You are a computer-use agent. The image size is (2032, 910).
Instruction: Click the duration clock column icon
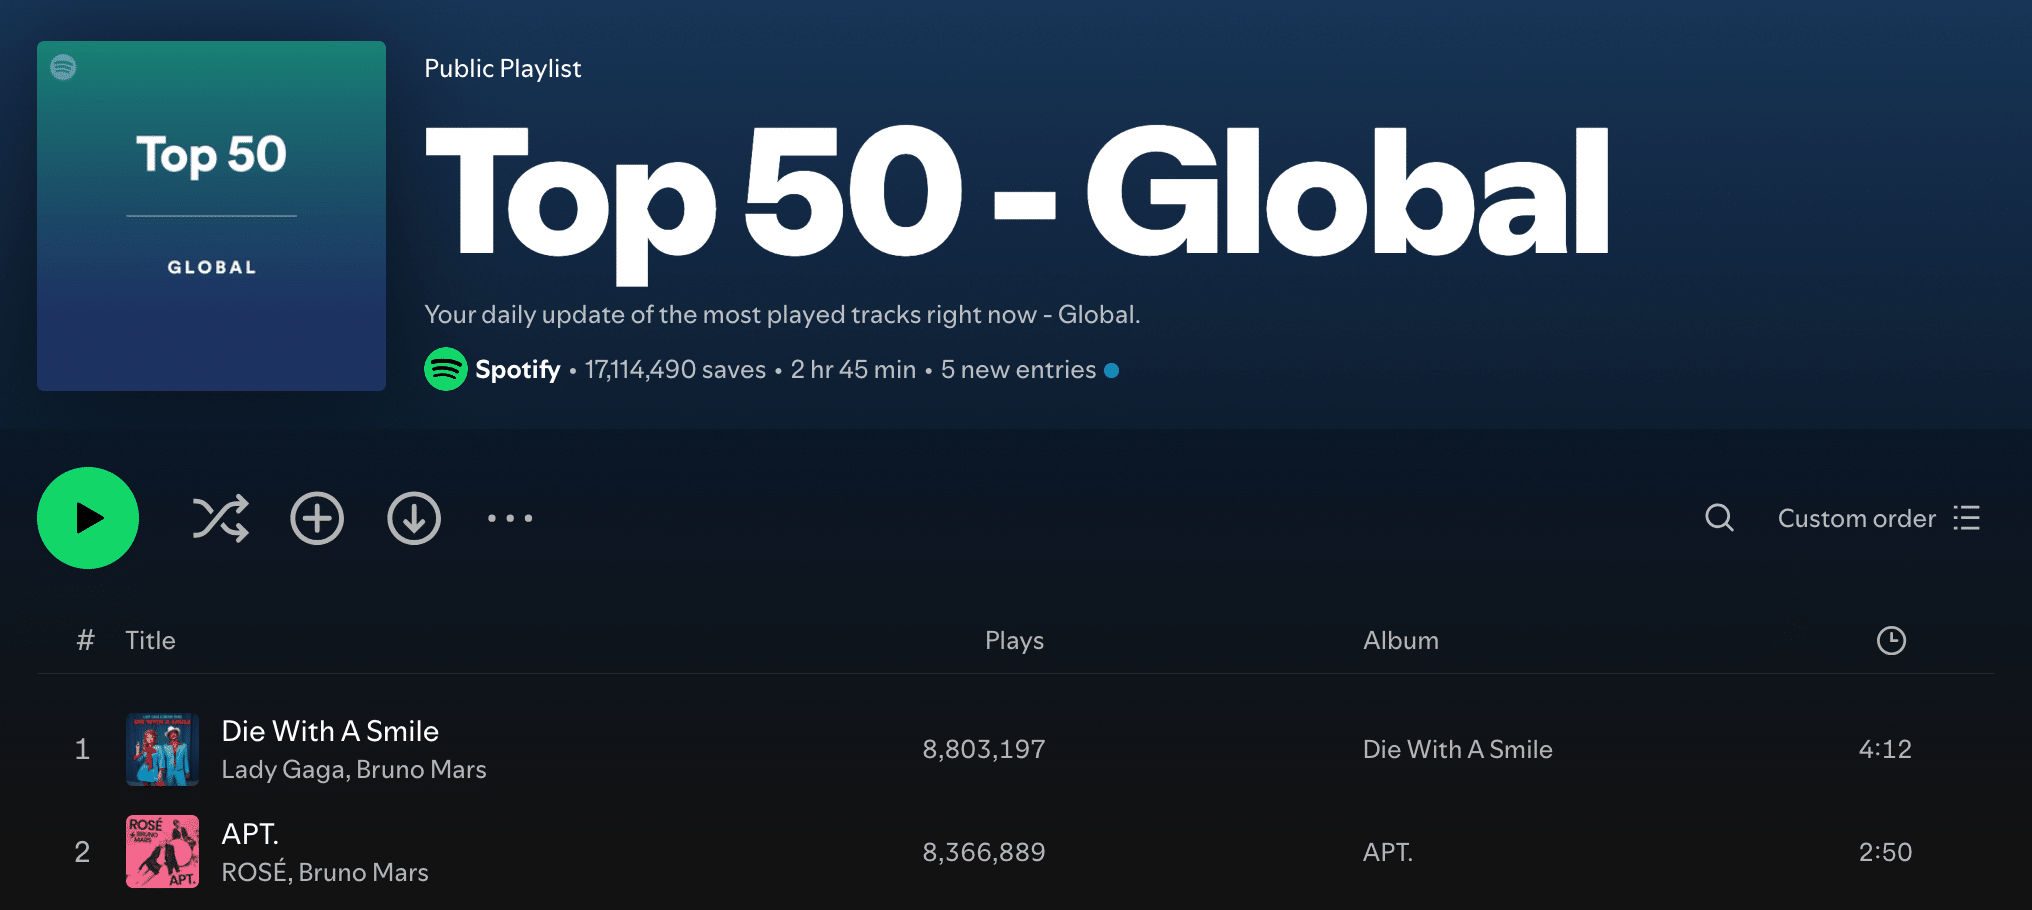(x=1891, y=640)
